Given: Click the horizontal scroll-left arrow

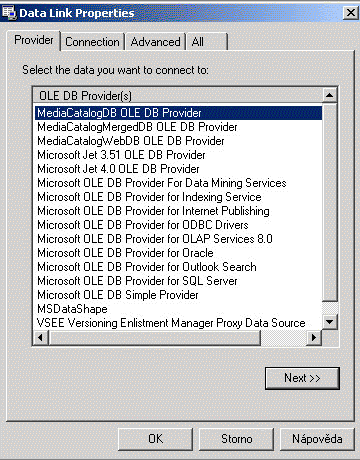Looking at the screenshot, I should [x=41, y=337].
